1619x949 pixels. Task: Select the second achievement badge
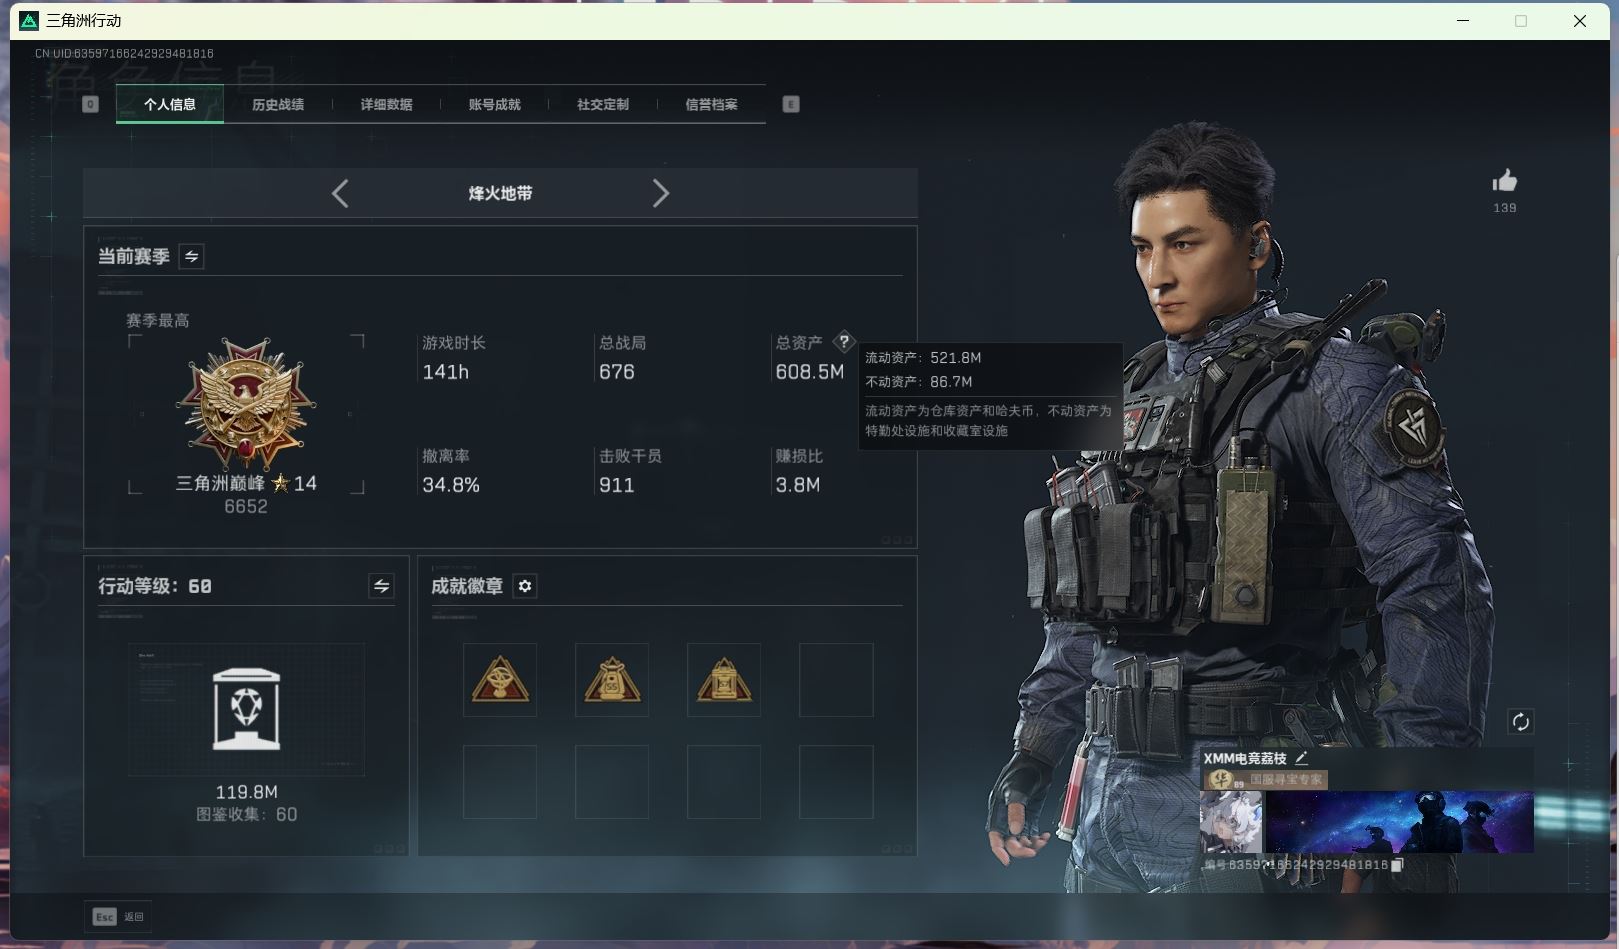click(x=612, y=680)
